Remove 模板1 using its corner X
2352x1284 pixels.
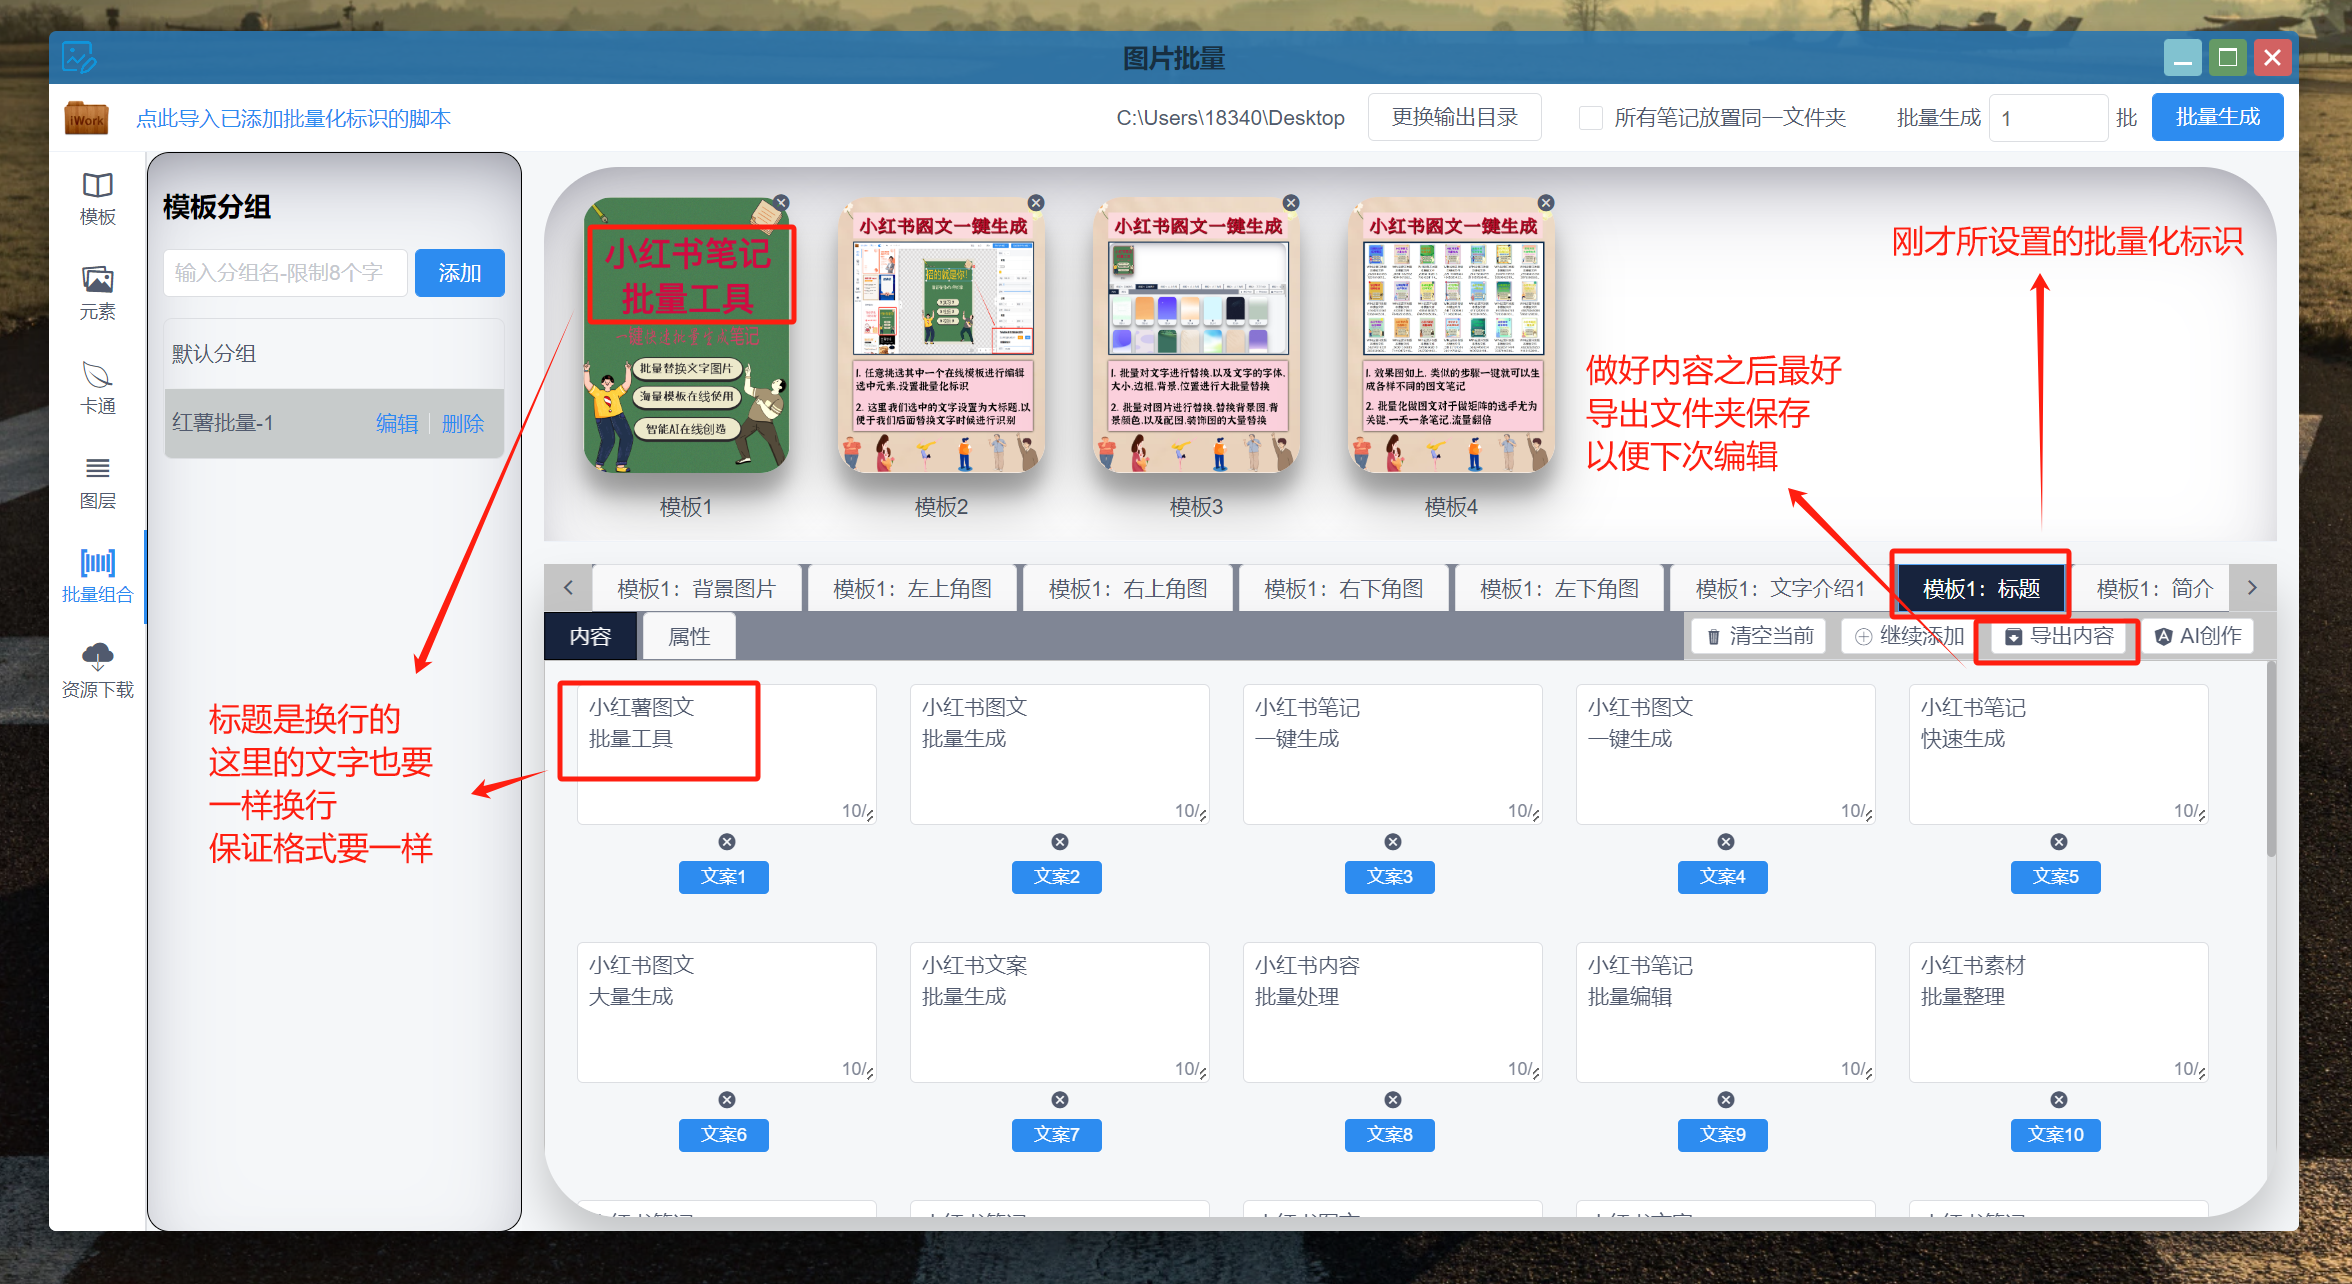click(781, 203)
